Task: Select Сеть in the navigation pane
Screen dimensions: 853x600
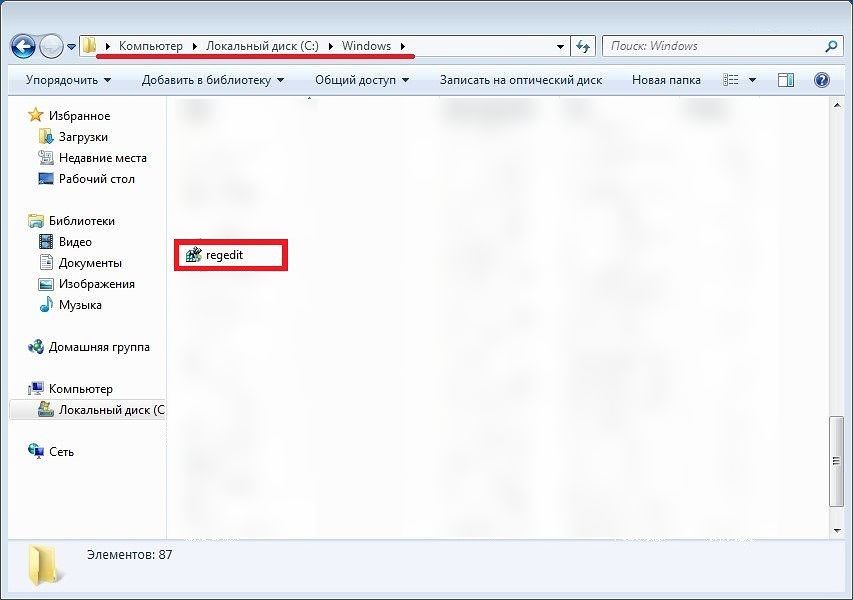Action: (61, 452)
